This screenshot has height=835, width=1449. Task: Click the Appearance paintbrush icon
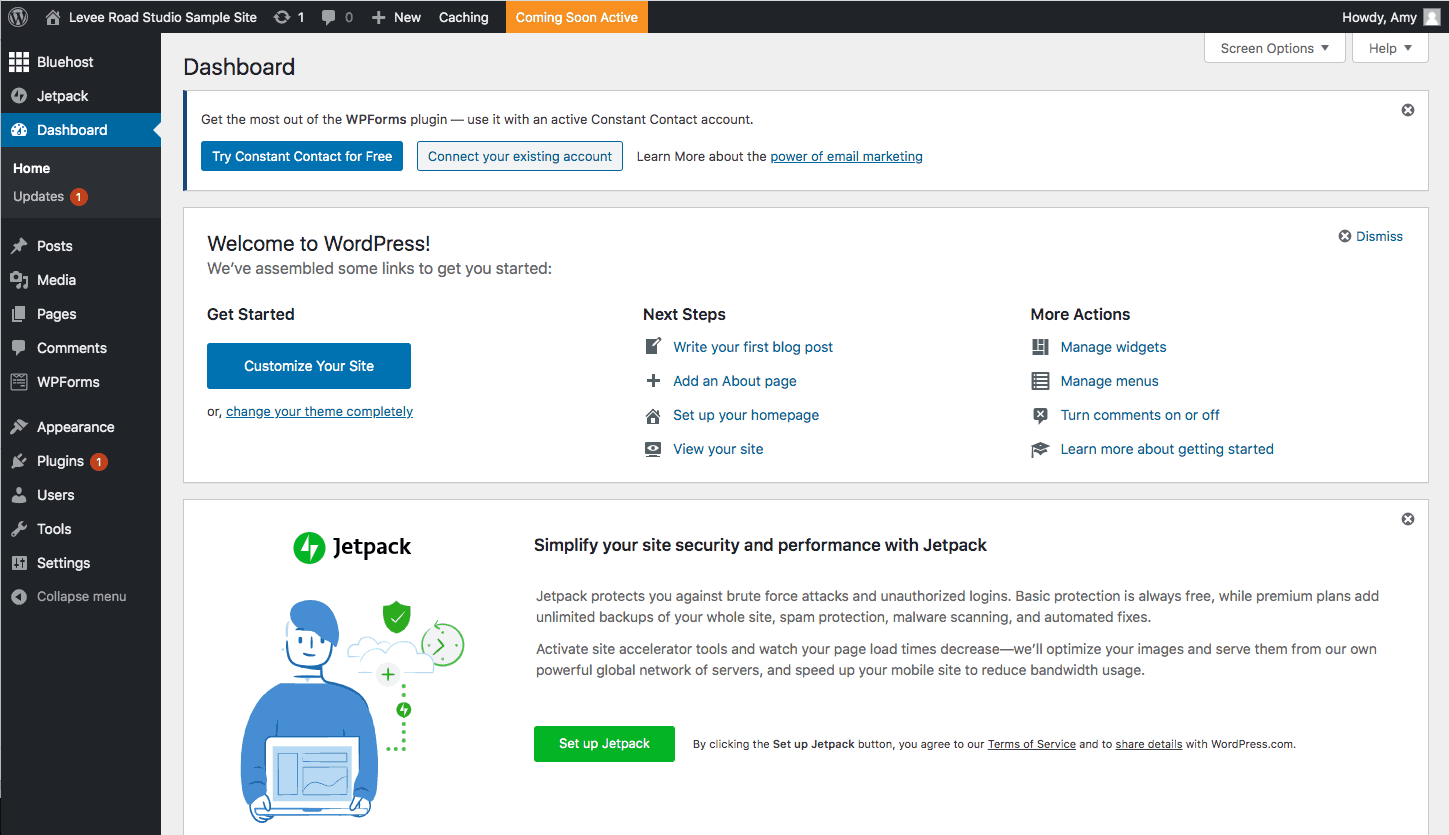click(19, 427)
